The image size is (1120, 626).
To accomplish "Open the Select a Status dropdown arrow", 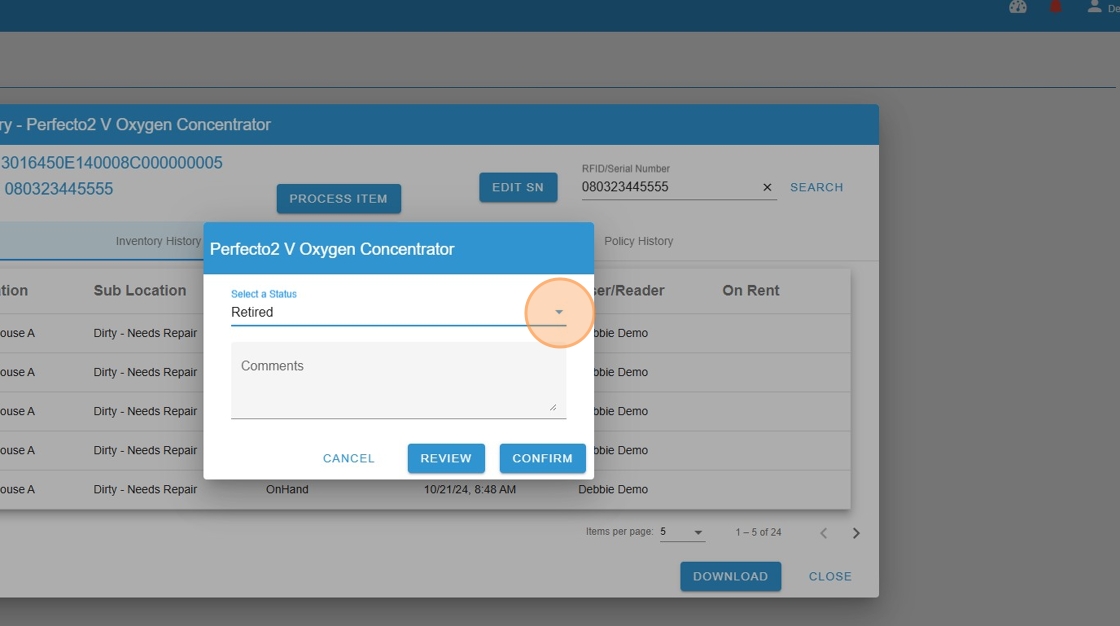I will 559,312.
